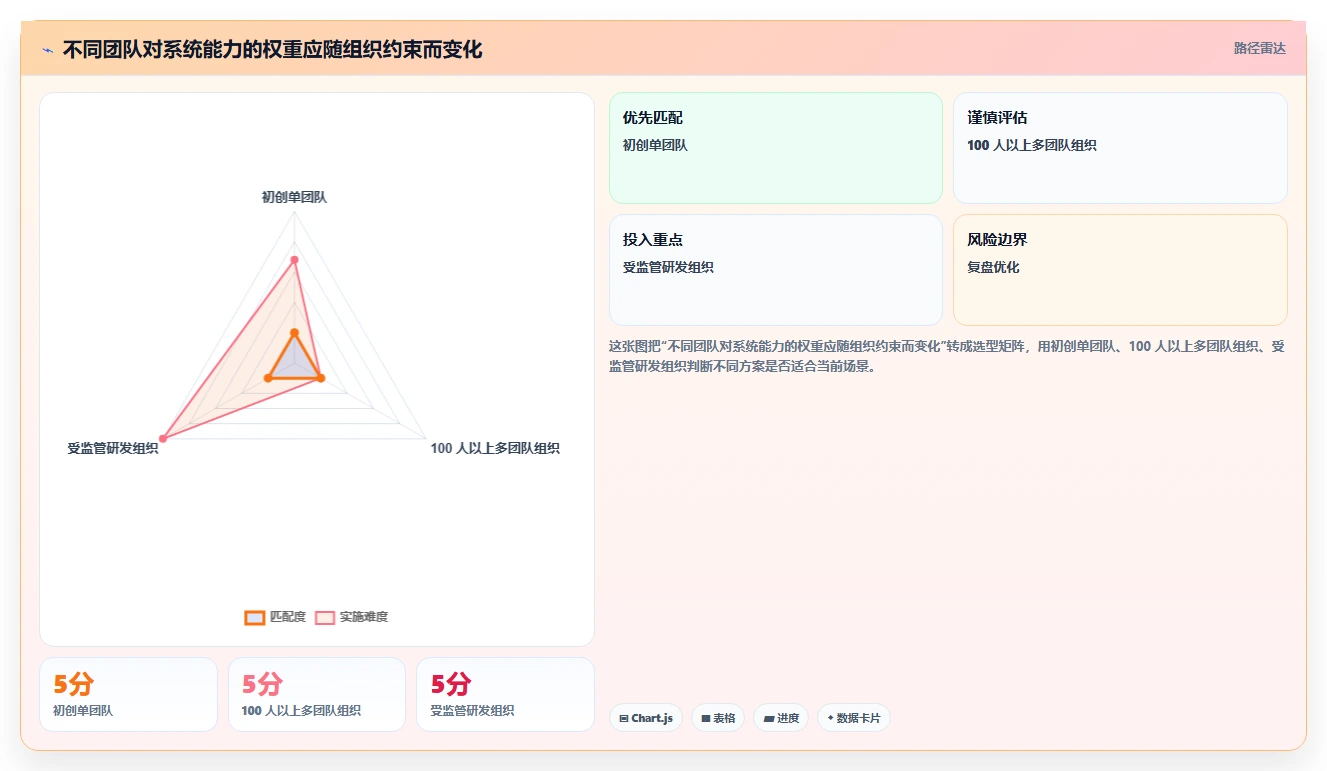Click the 受监管研发组织 radar axis label

click(113, 448)
